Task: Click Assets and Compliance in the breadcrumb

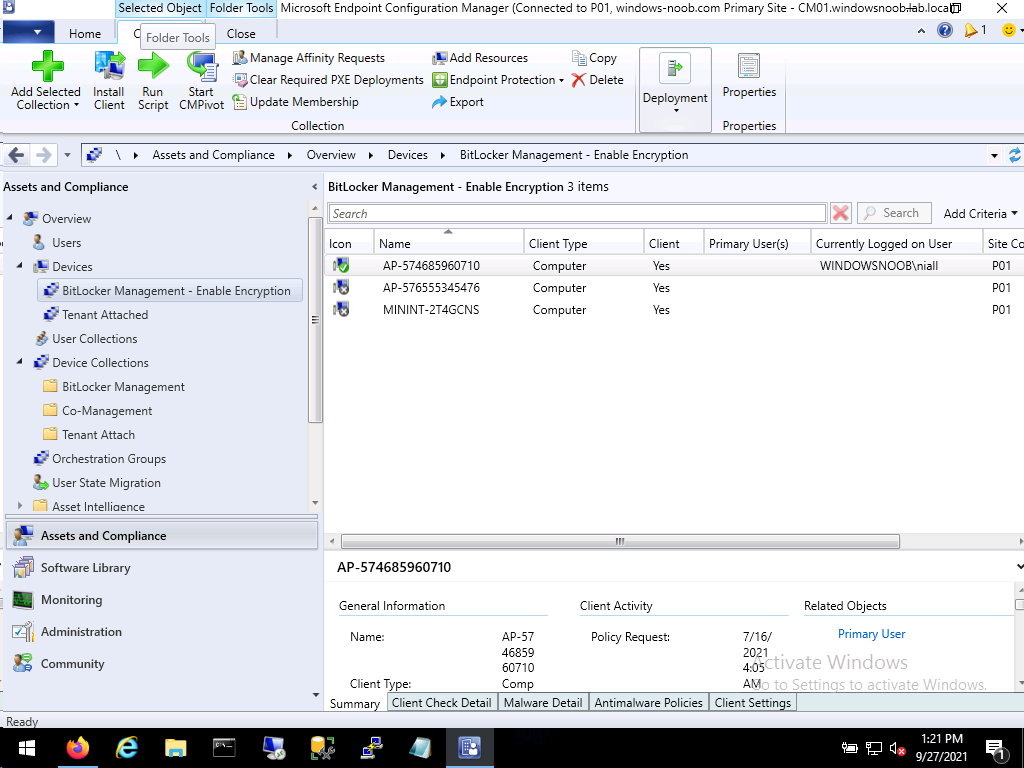Action: click(214, 155)
